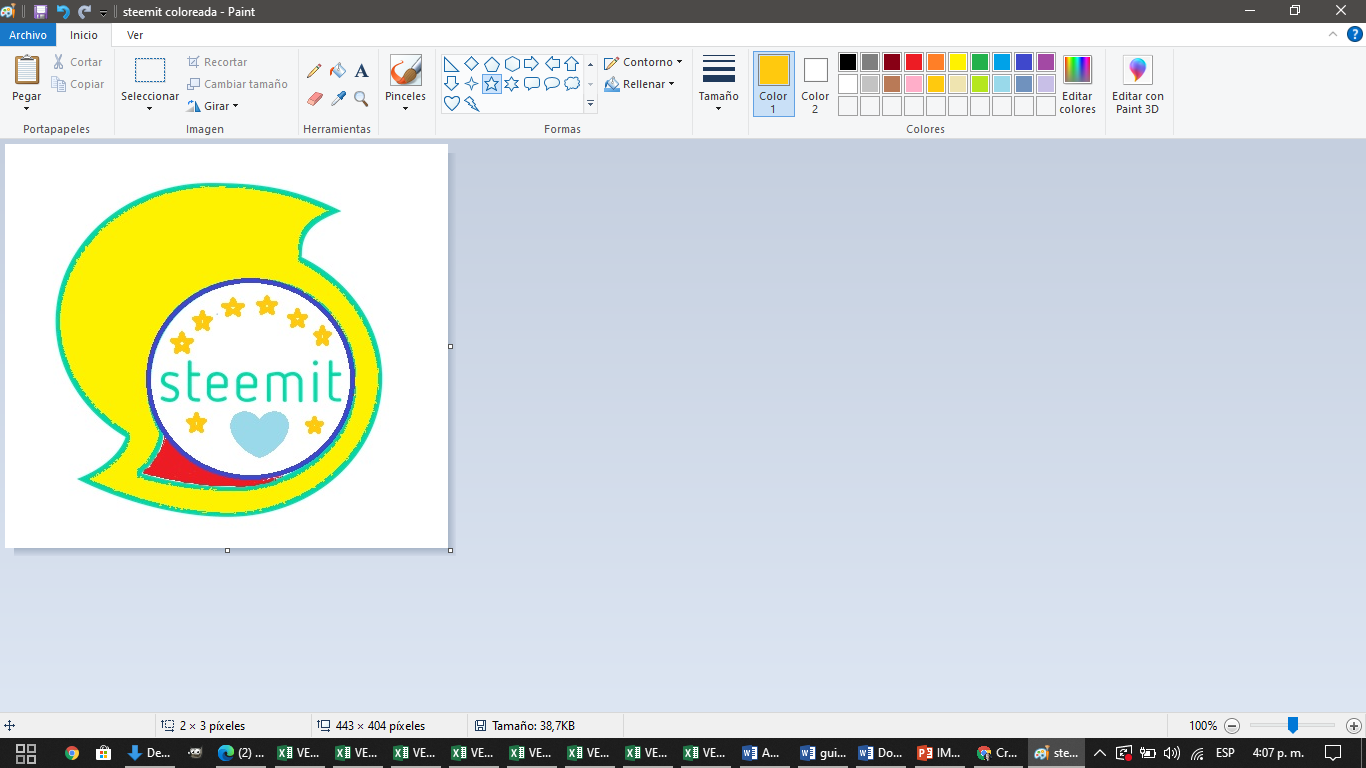This screenshot has height=768, width=1366.
Task: Switch to the Ver tab
Action: coord(135,35)
